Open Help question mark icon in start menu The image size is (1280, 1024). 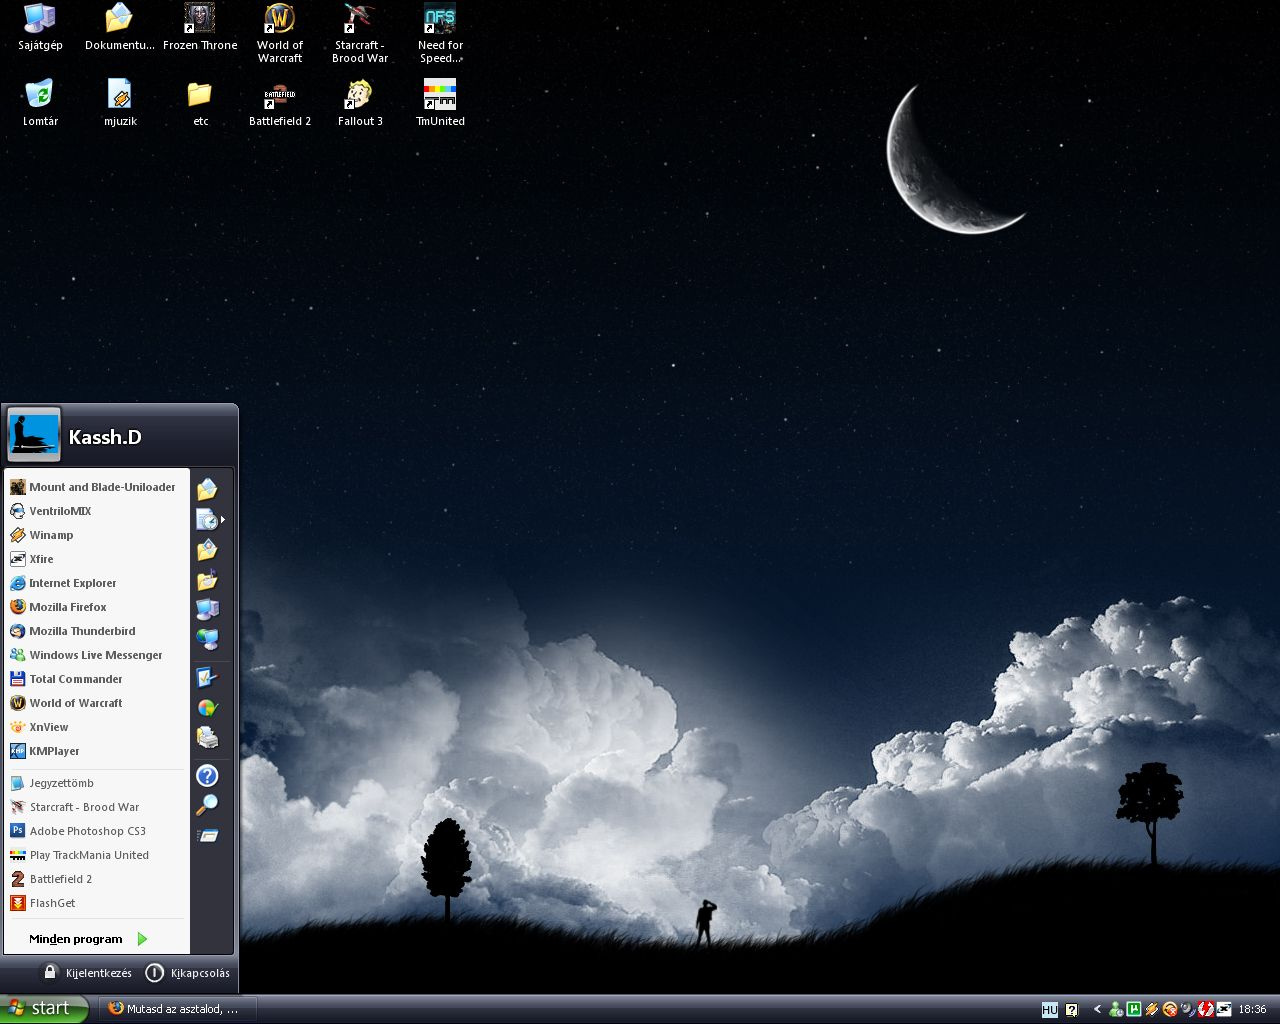coord(207,776)
